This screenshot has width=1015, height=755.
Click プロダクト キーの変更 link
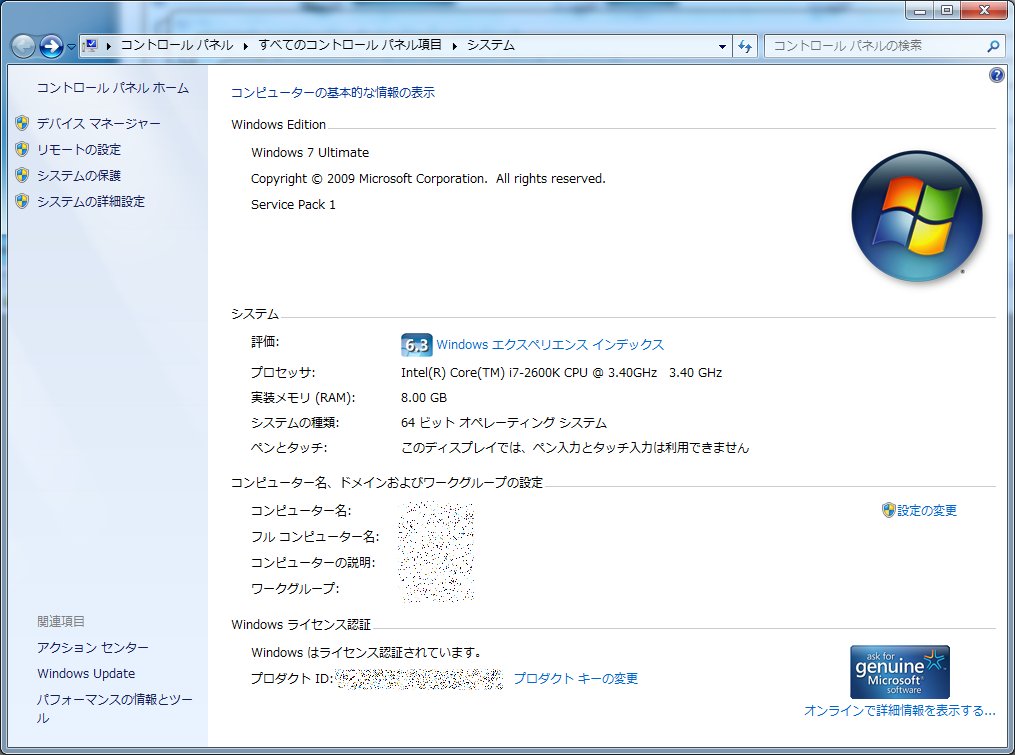pos(575,679)
